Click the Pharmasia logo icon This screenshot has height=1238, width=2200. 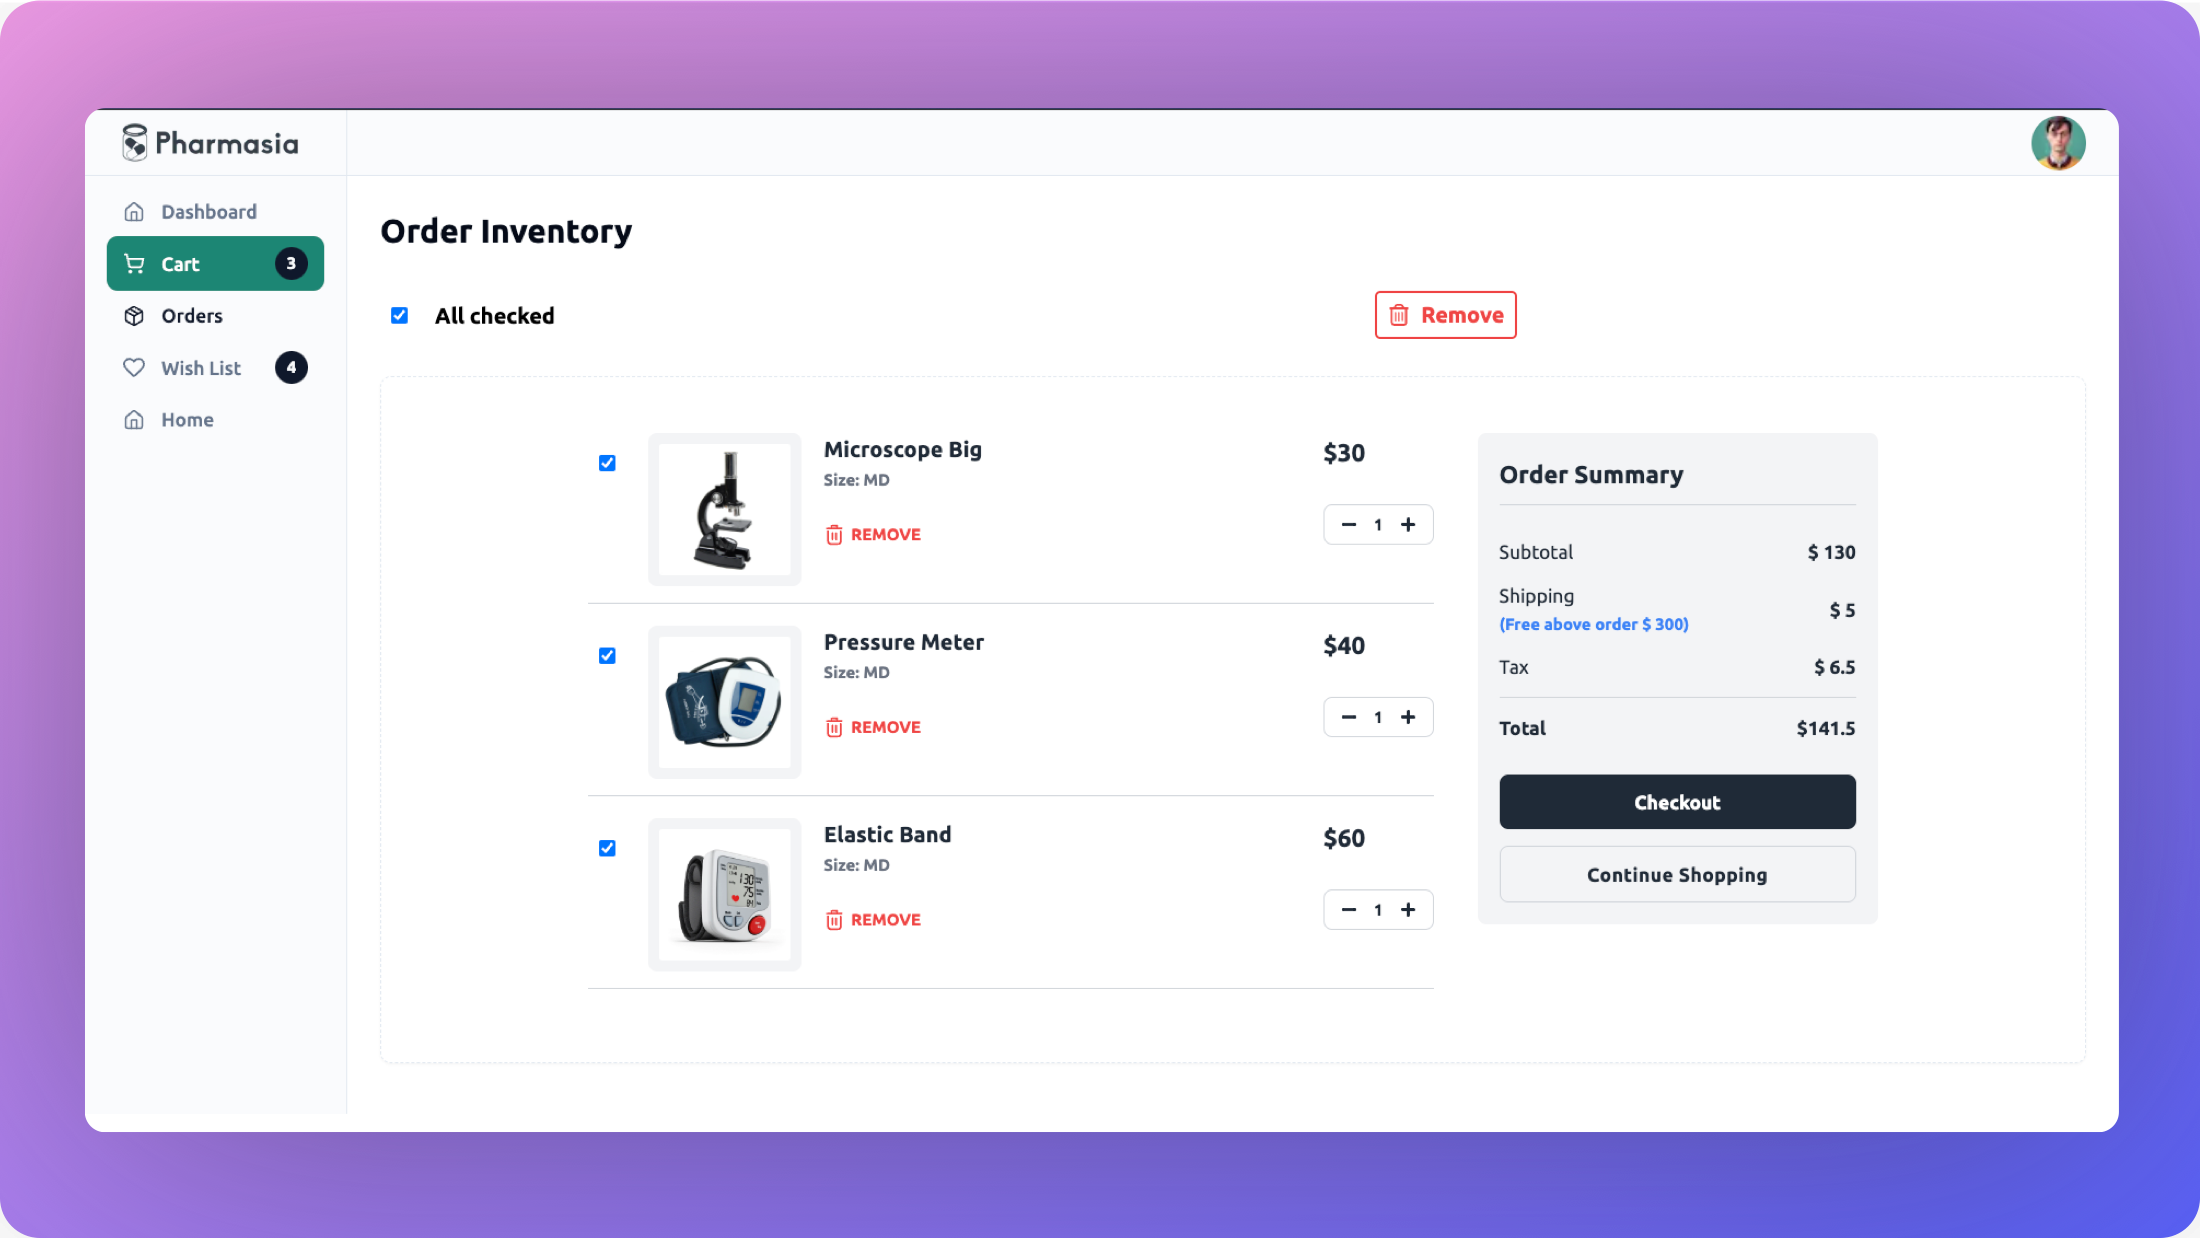click(x=133, y=142)
